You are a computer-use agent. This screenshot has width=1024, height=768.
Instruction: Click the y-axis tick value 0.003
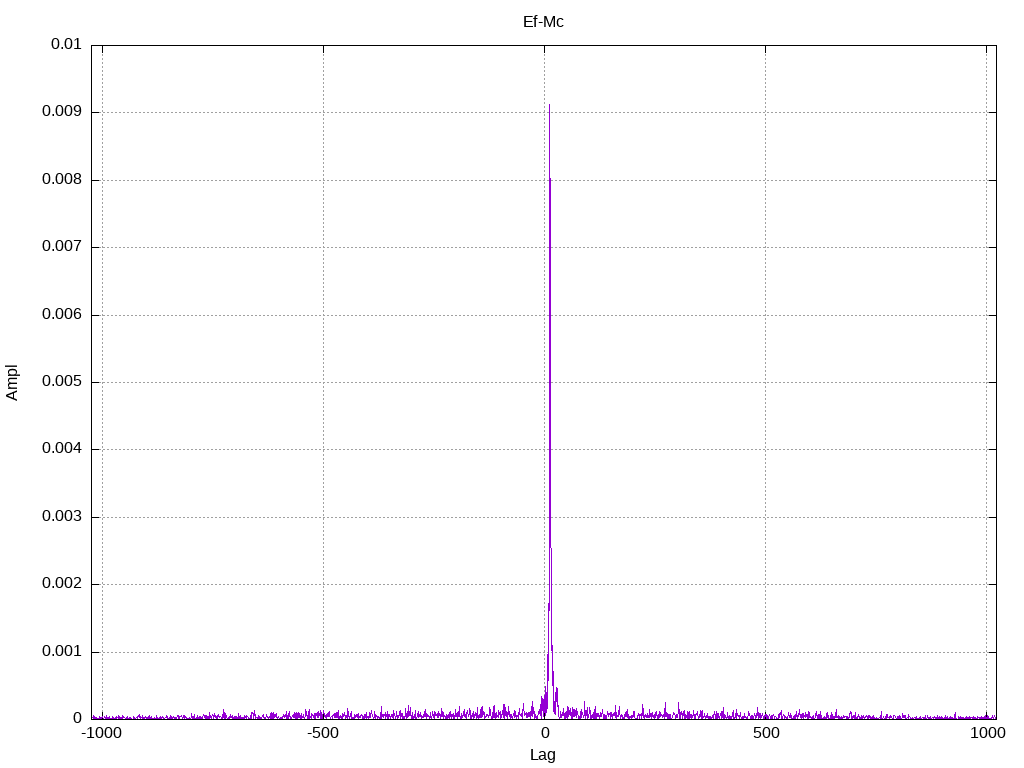(x=62, y=517)
